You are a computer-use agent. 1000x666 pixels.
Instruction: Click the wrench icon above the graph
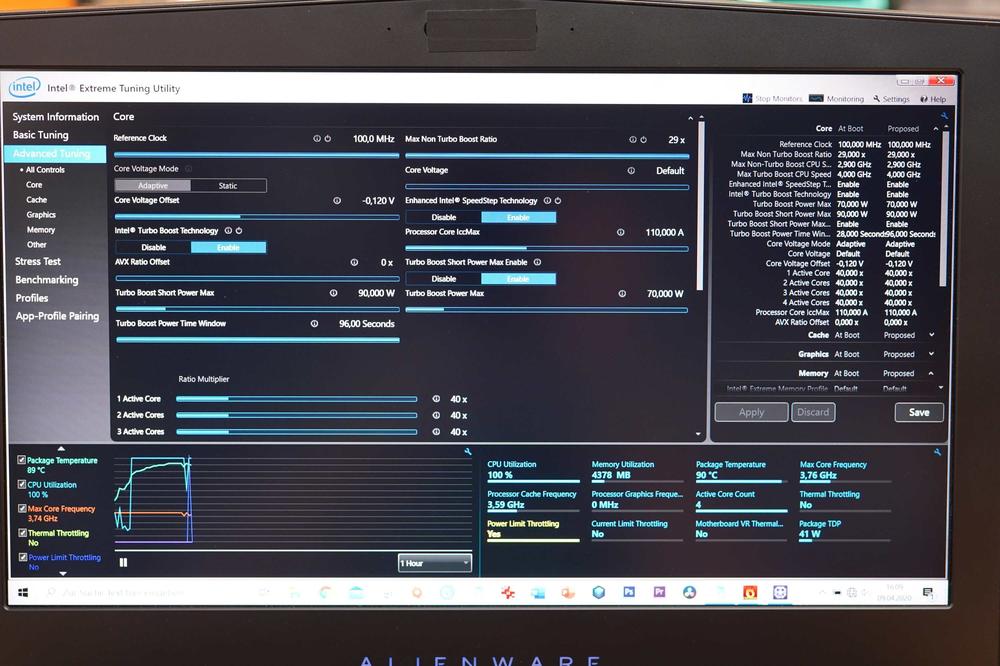click(x=468, y=452)
